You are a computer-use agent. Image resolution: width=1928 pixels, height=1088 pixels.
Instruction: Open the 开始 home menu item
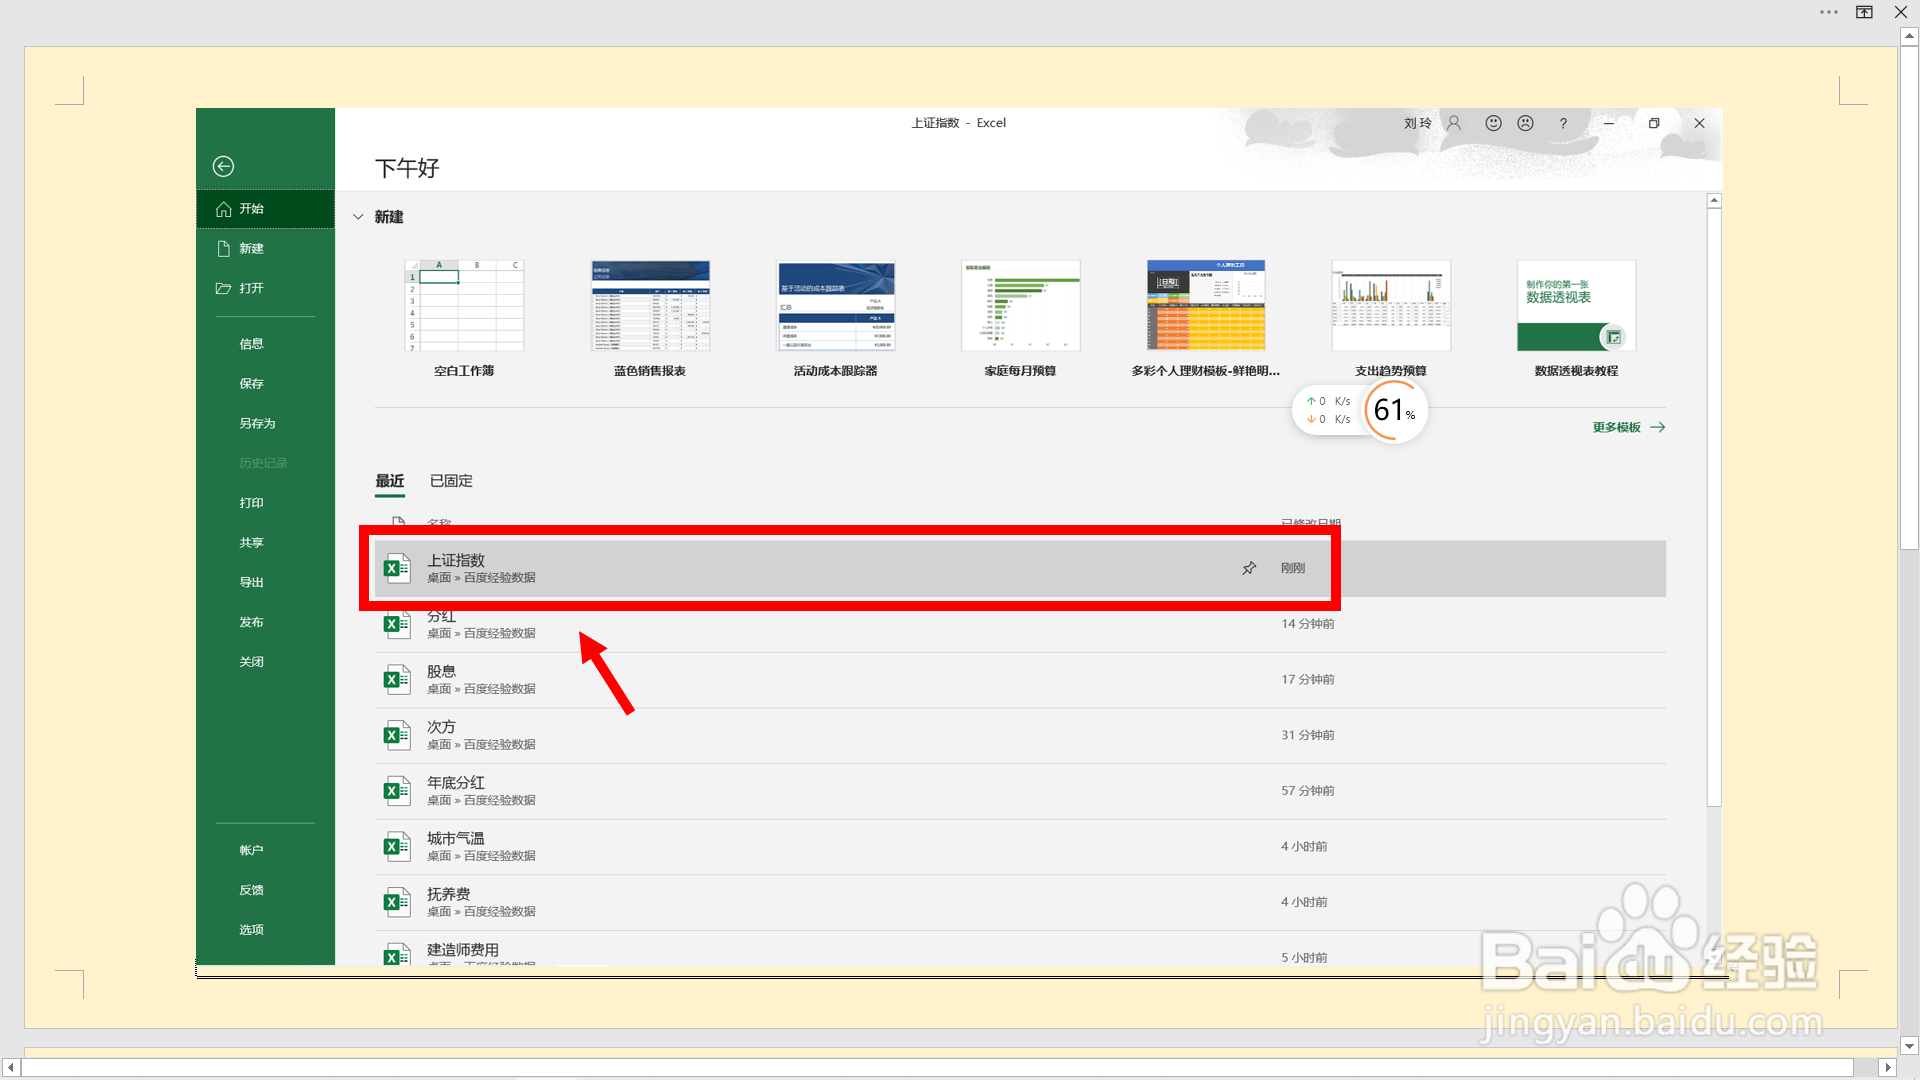tap(266, 210)
